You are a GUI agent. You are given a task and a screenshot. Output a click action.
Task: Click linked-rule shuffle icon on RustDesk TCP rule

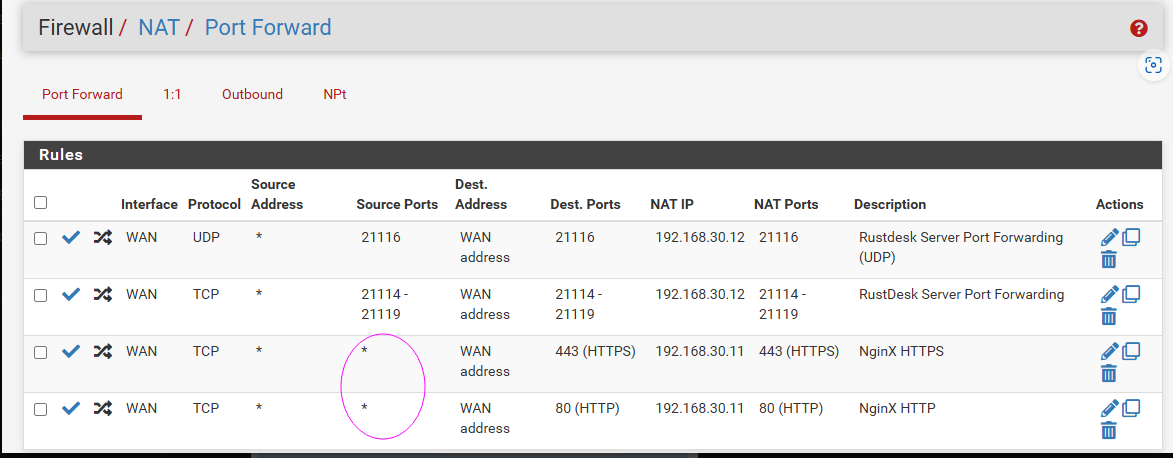coord(102,295)
